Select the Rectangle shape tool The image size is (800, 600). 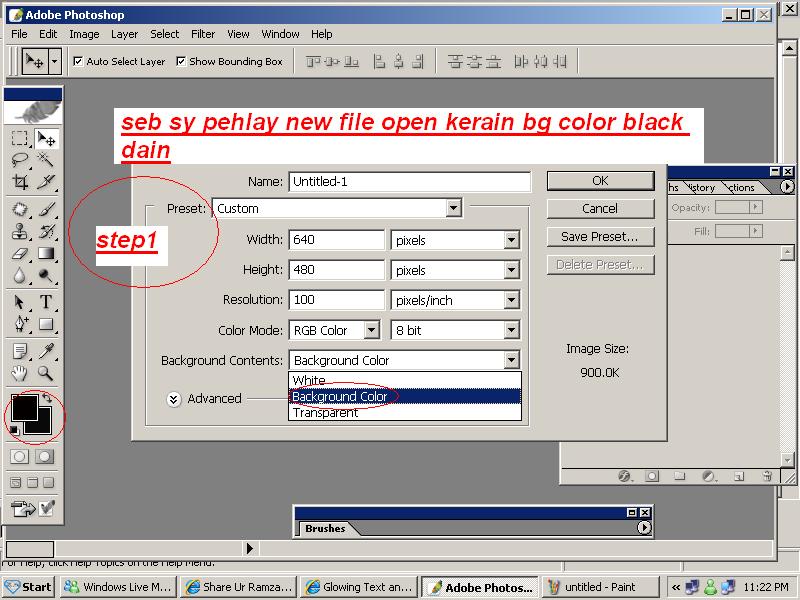pyautogui.click(x=46, y=324)
